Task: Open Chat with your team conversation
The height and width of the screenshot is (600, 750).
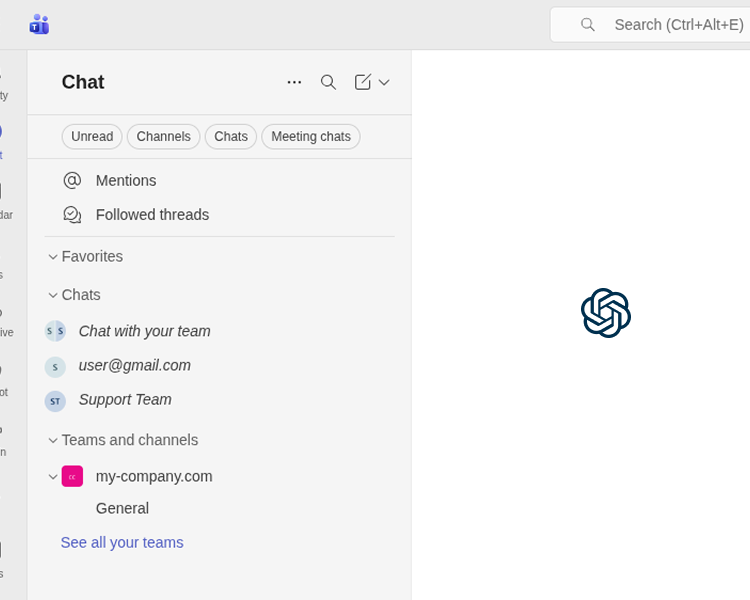Action: click(x=144, y=331)
